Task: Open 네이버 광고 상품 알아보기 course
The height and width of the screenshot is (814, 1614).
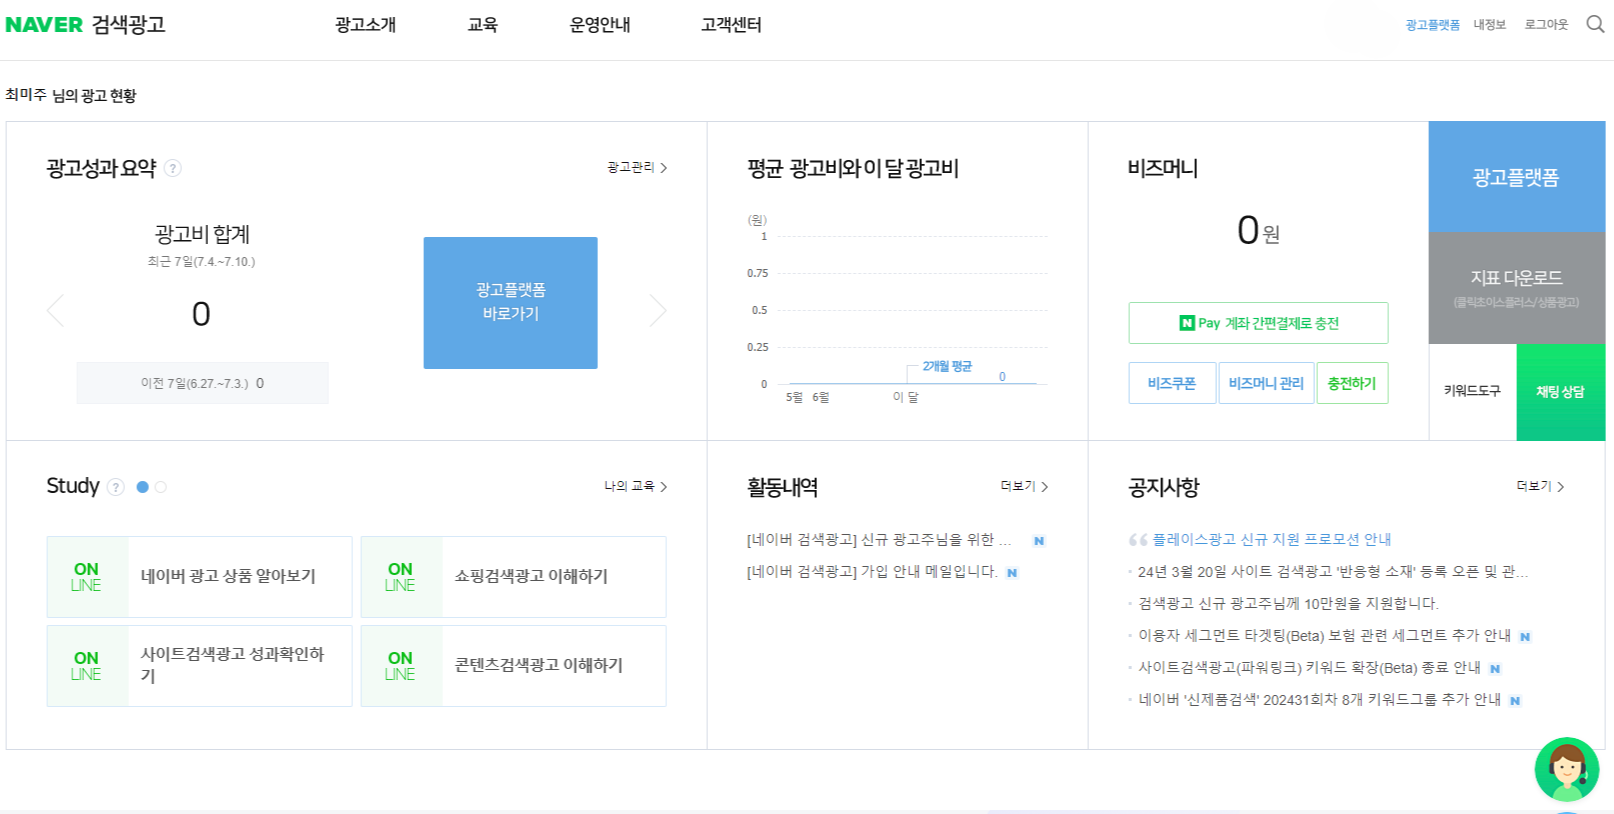Action: click(199, 577)
